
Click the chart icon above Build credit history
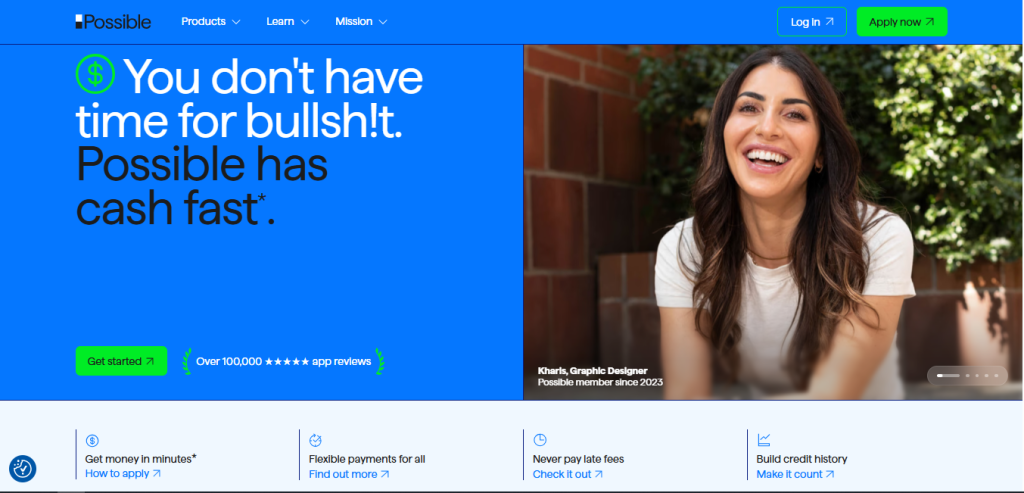pyautogui.click(x=763, y=440)
